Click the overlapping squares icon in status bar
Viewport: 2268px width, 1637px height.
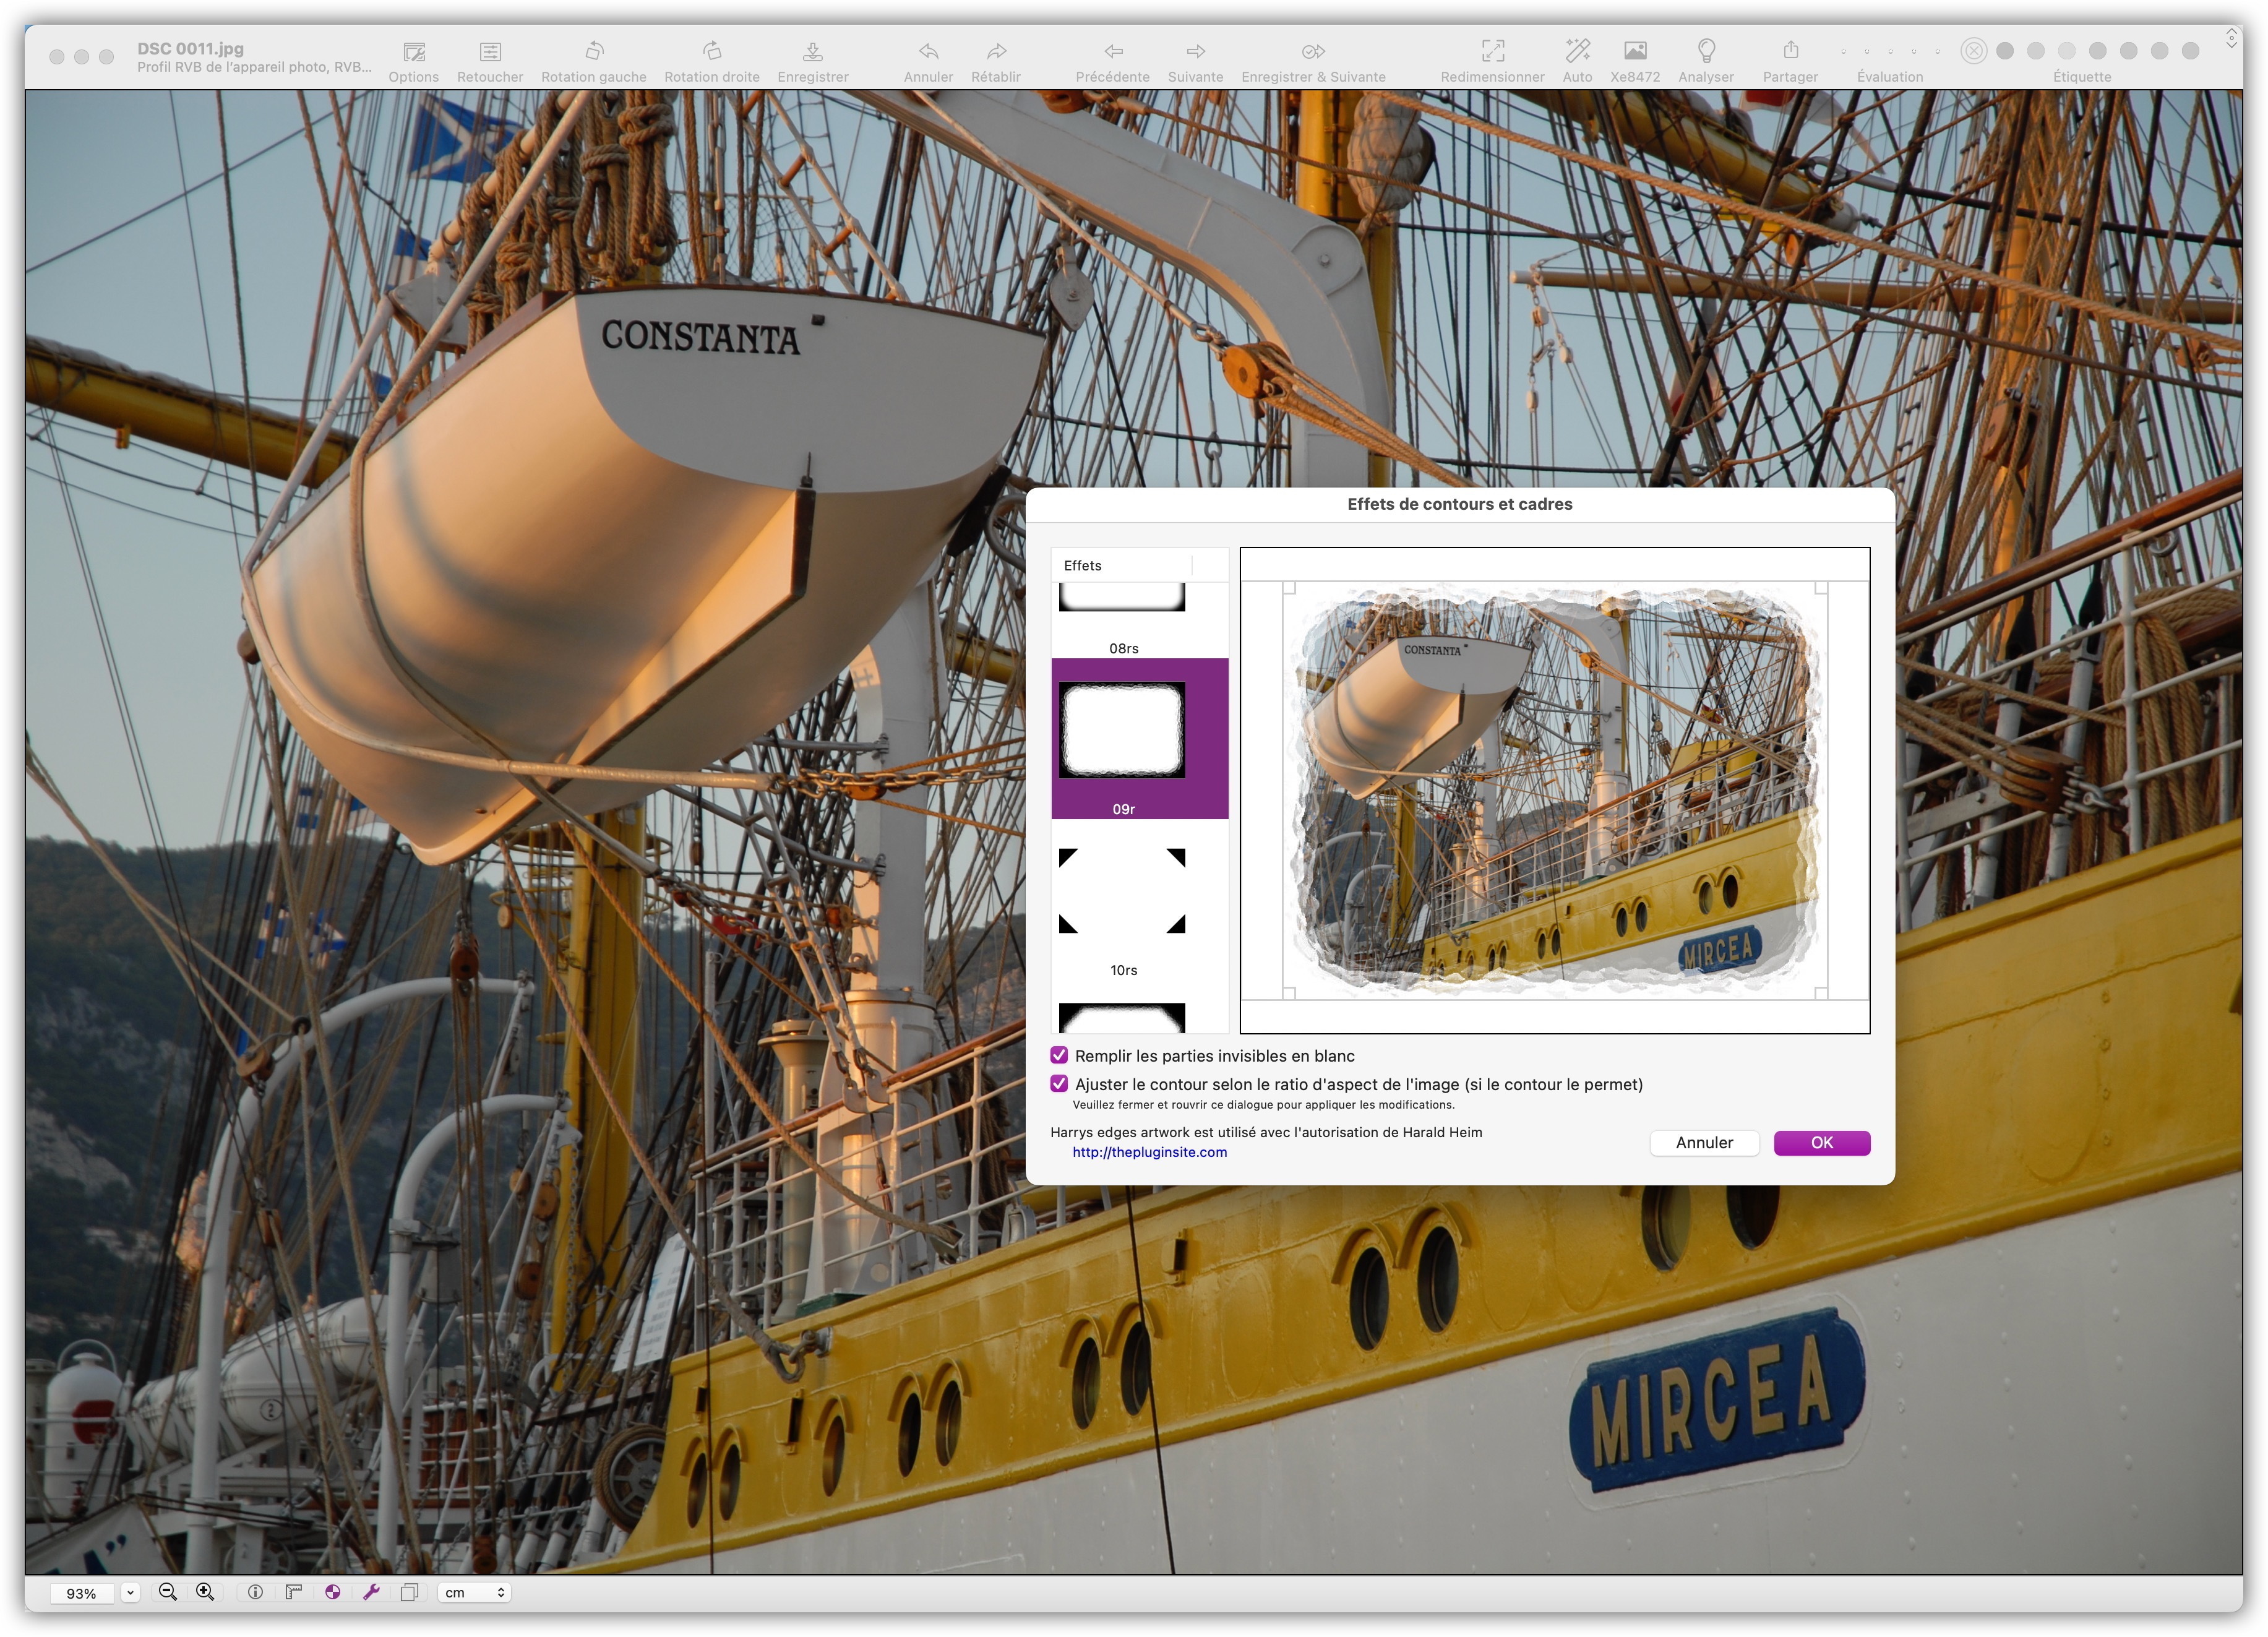(409, 1592)
